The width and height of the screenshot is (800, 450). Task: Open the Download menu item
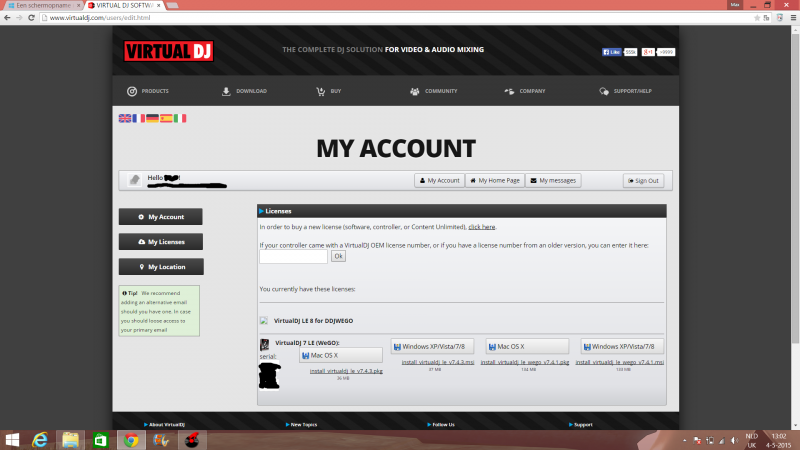(244, 91)
